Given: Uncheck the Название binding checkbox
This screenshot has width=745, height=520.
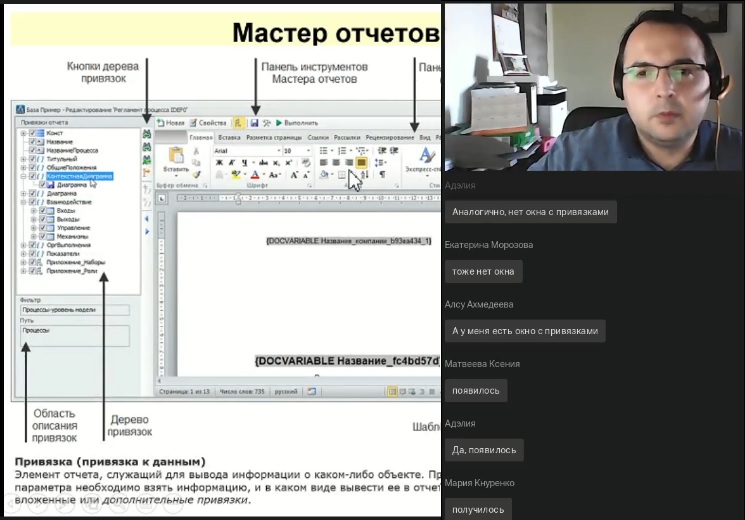Looking at the screenshot, I should 32,142.
